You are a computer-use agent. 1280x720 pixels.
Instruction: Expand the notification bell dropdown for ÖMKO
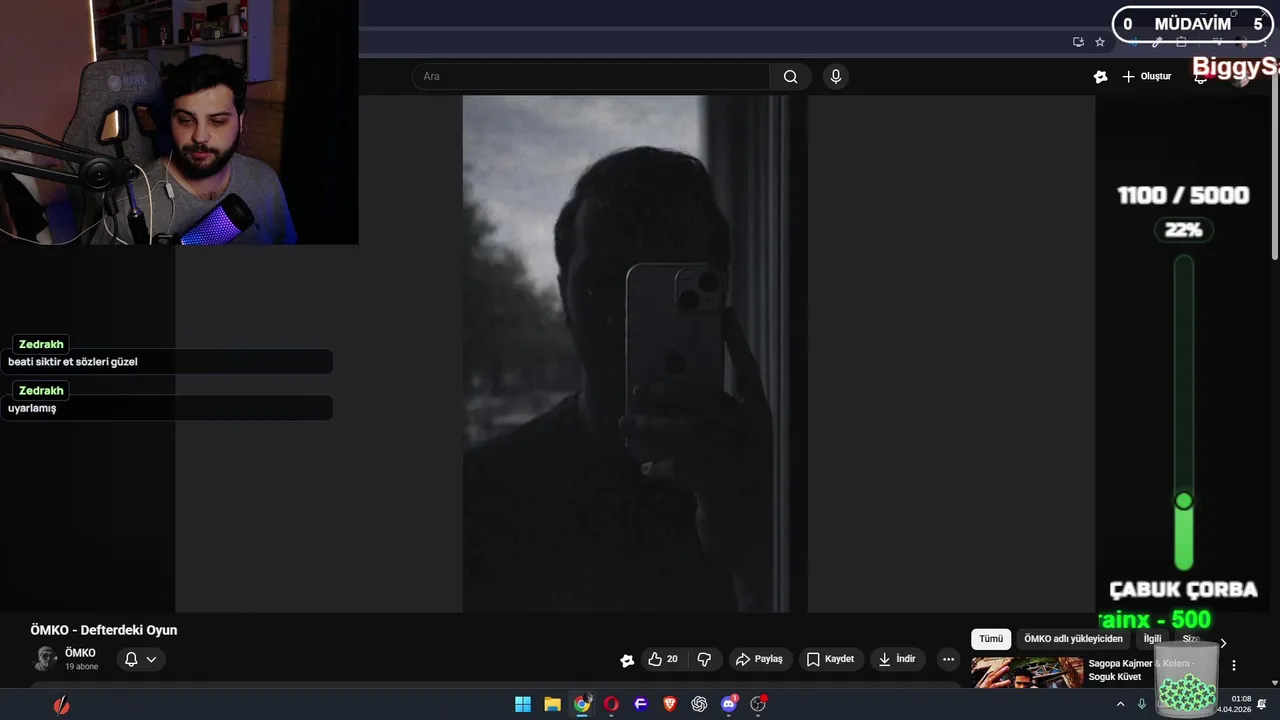pyautogui.click(x=141, y=659)
